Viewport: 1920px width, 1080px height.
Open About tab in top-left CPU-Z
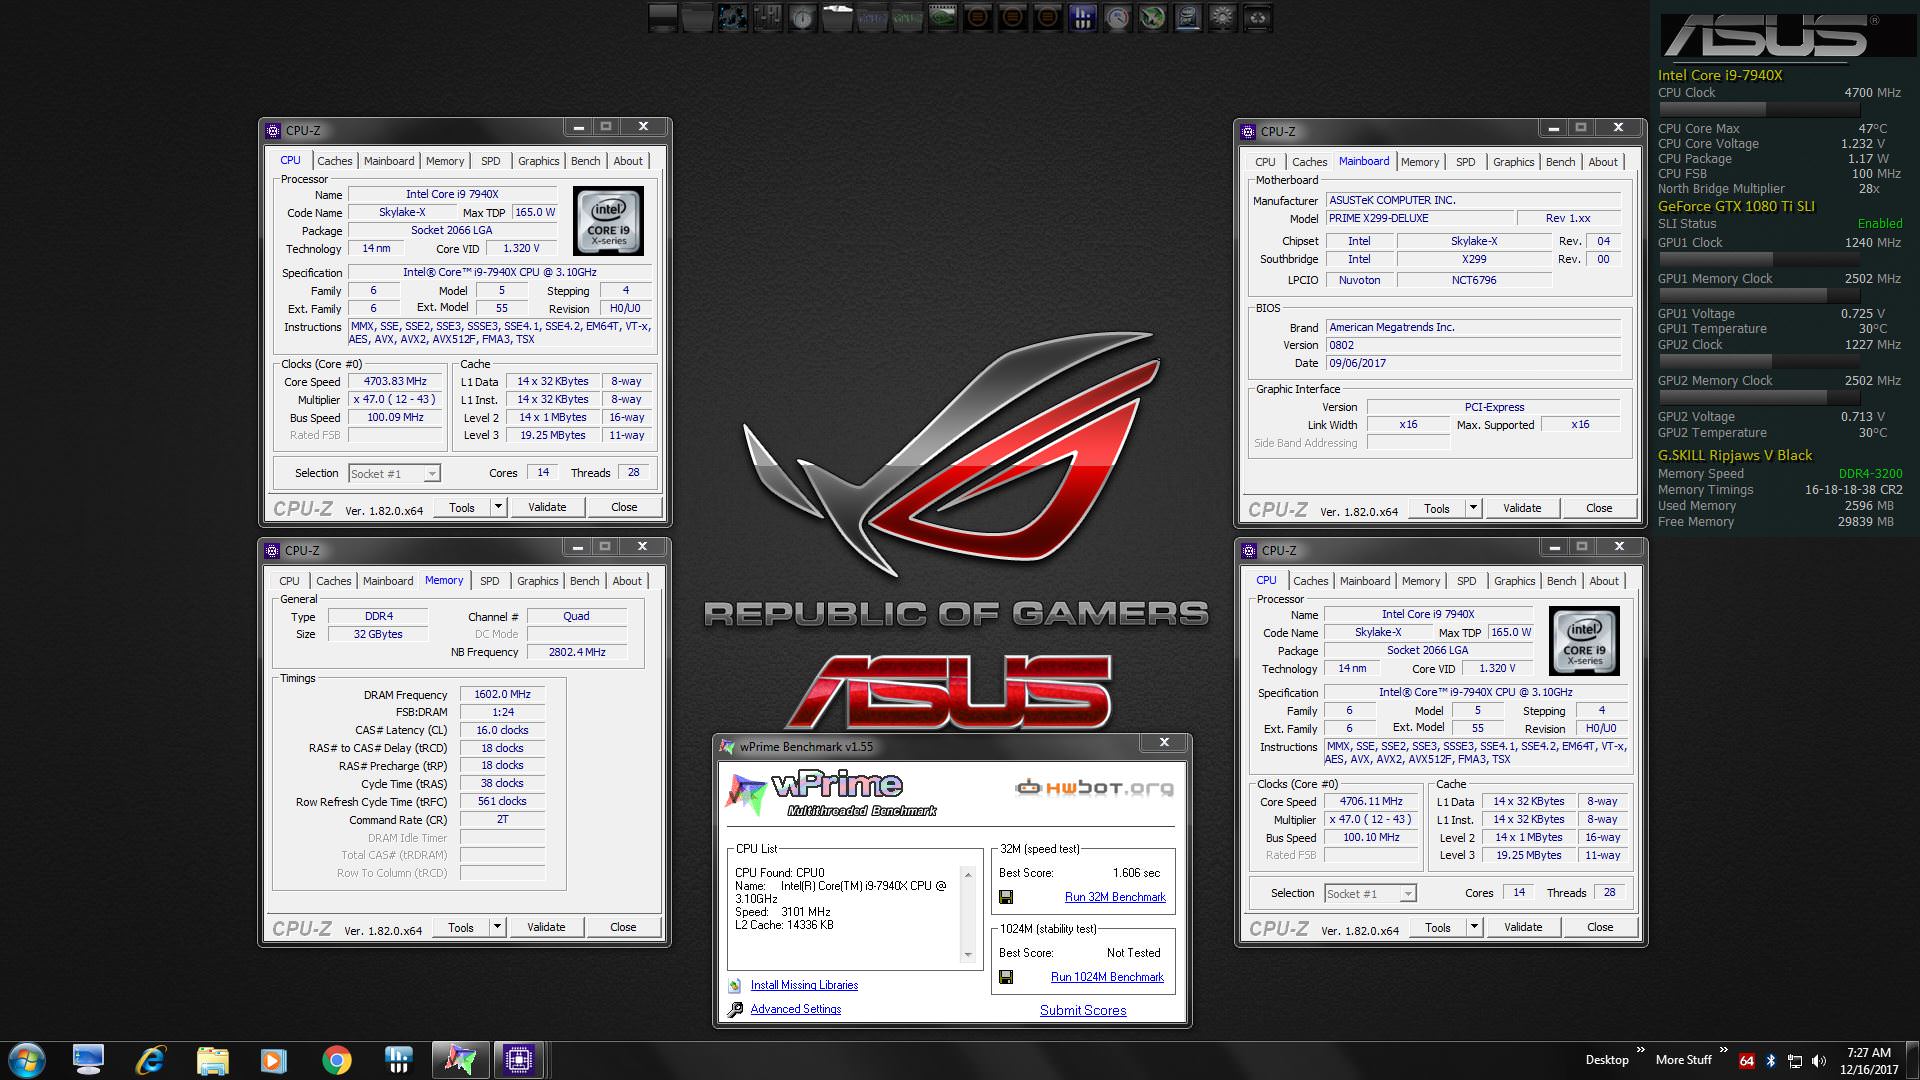[x=628, y=161]
